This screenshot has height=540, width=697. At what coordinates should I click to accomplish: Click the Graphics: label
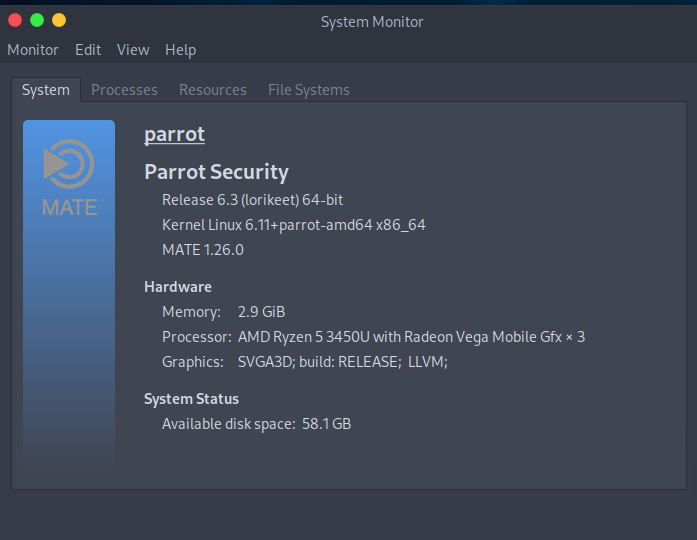click(x=193, y=362)
